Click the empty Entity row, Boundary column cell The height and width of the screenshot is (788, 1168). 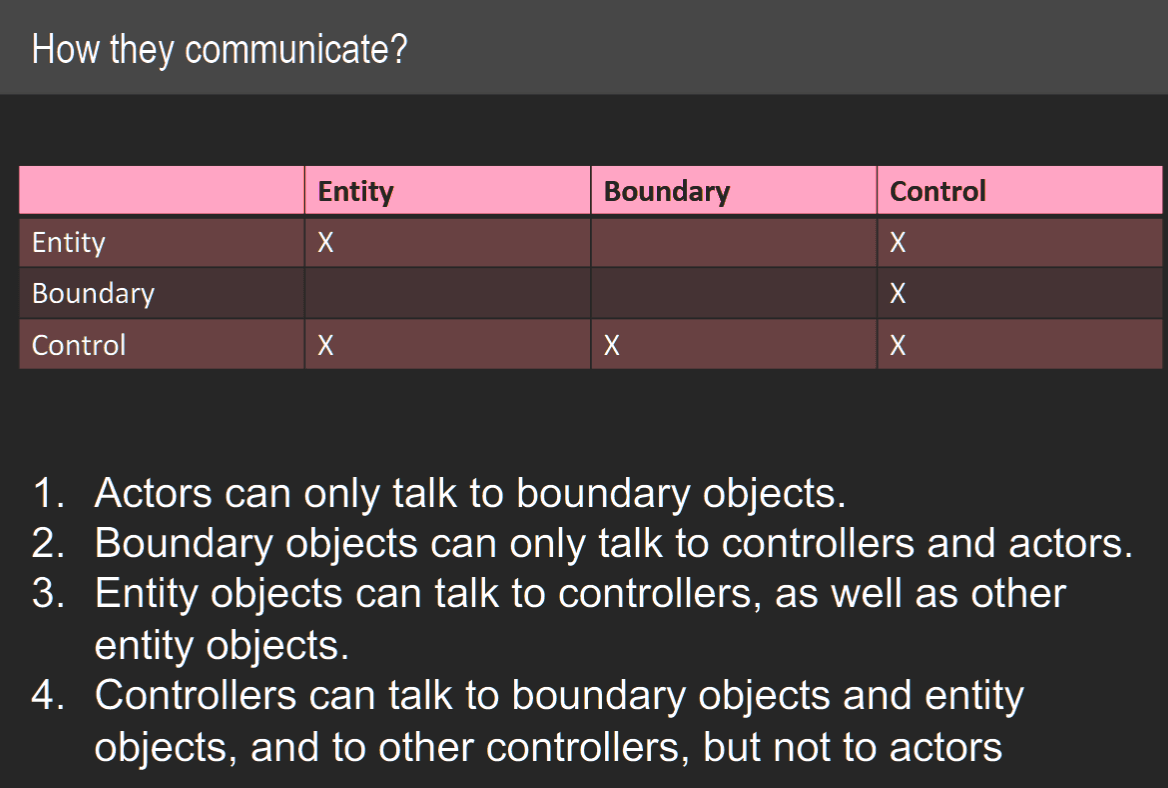[x=734, y=242]
